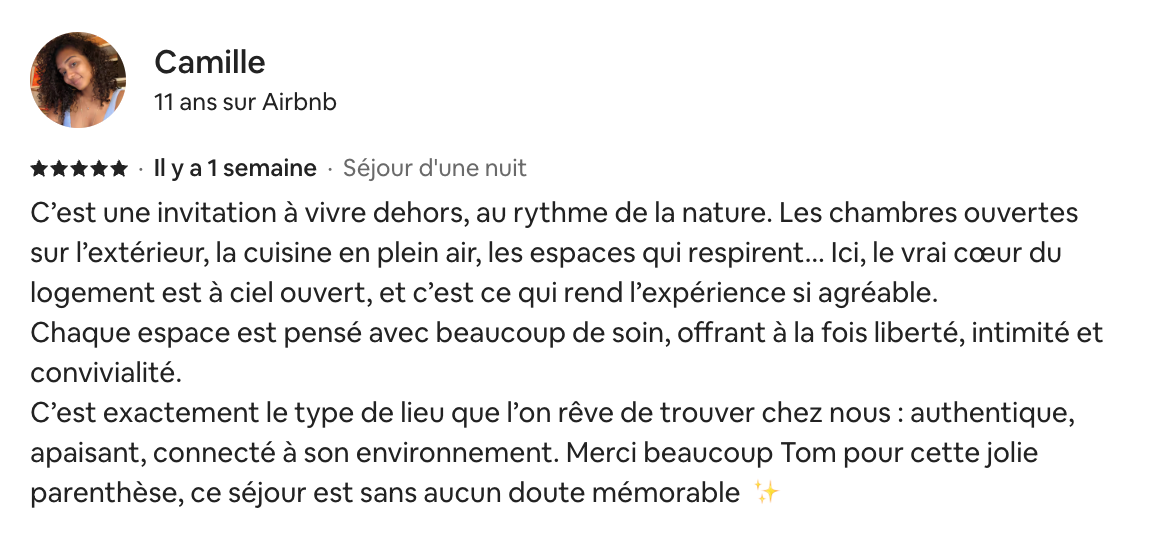Screen dimensions: 1154x538
Task: Click the second star of the rating
Action: point(59,169)
